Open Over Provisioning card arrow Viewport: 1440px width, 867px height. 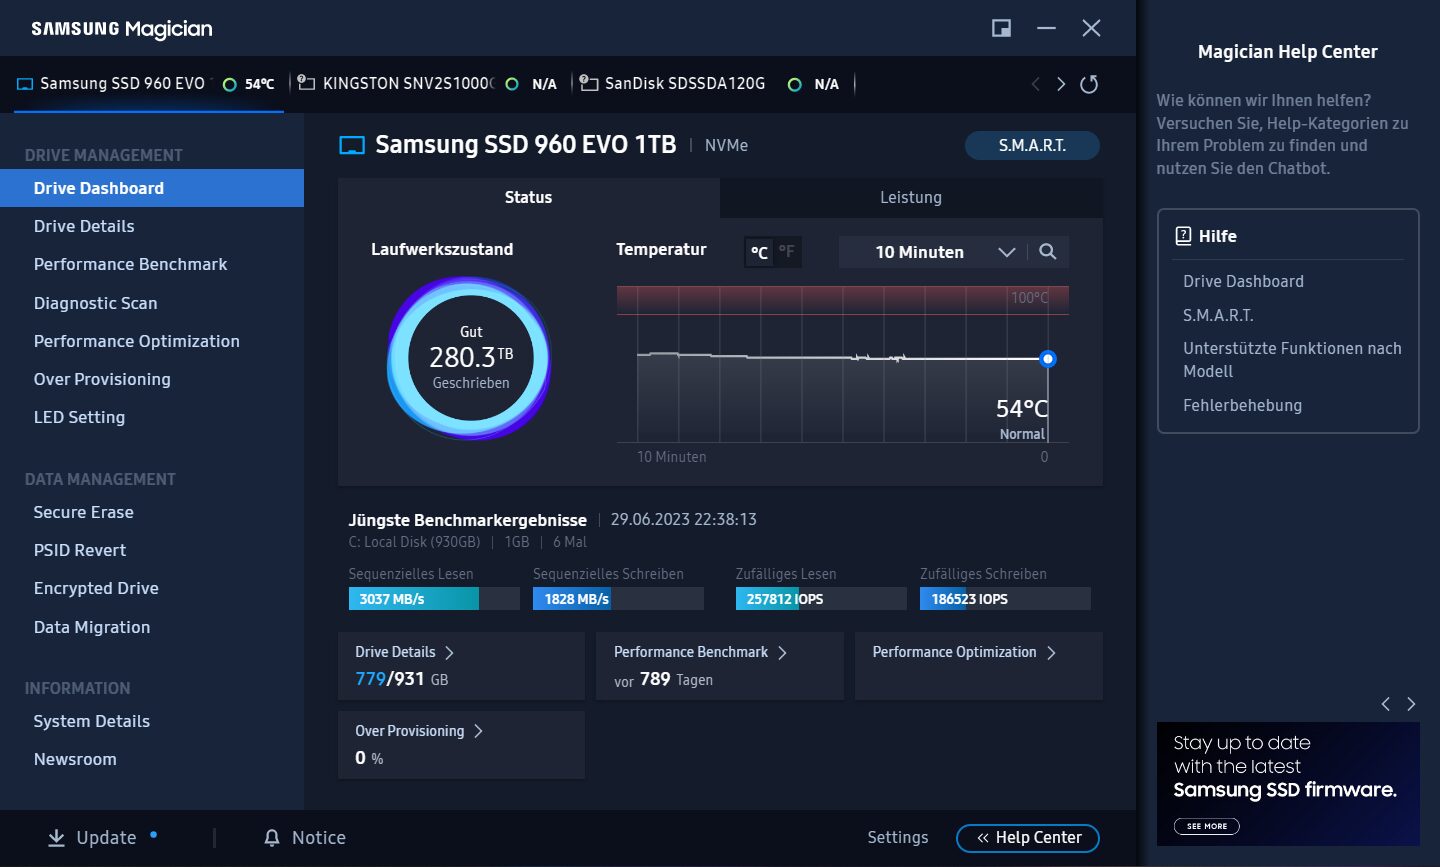478,731
